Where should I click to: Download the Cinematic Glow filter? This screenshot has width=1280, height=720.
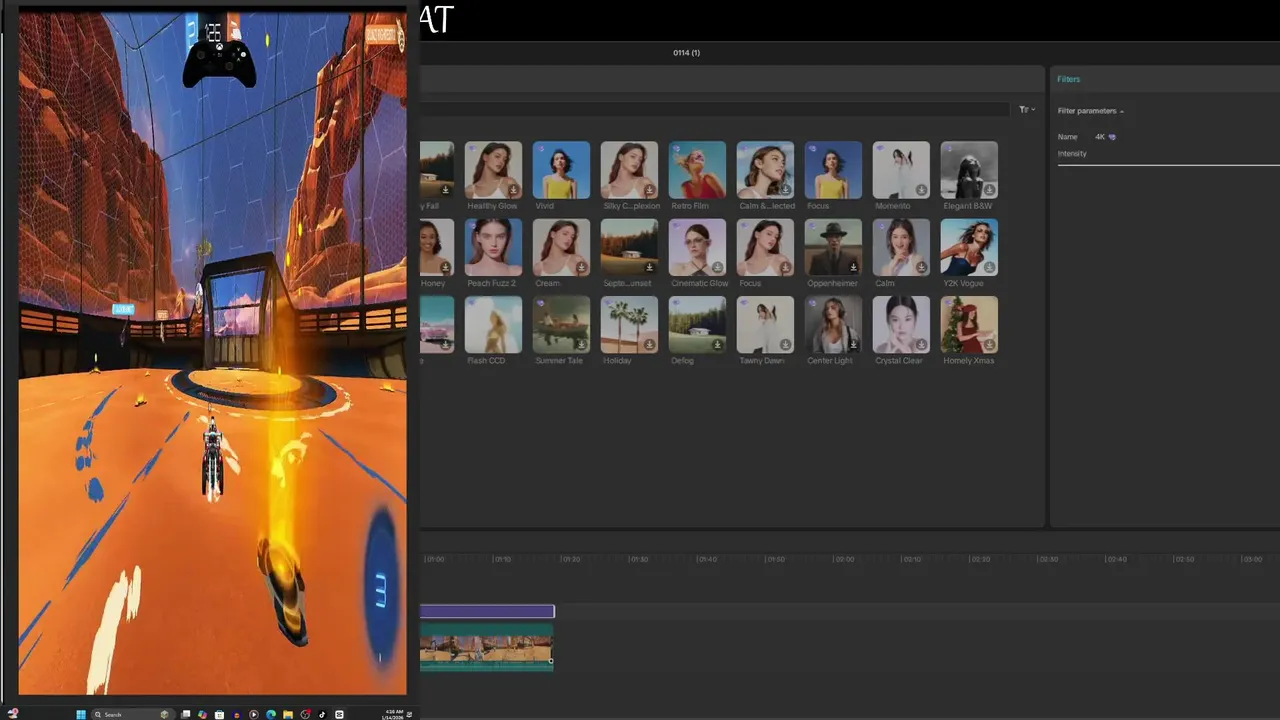tap(717, 267)
